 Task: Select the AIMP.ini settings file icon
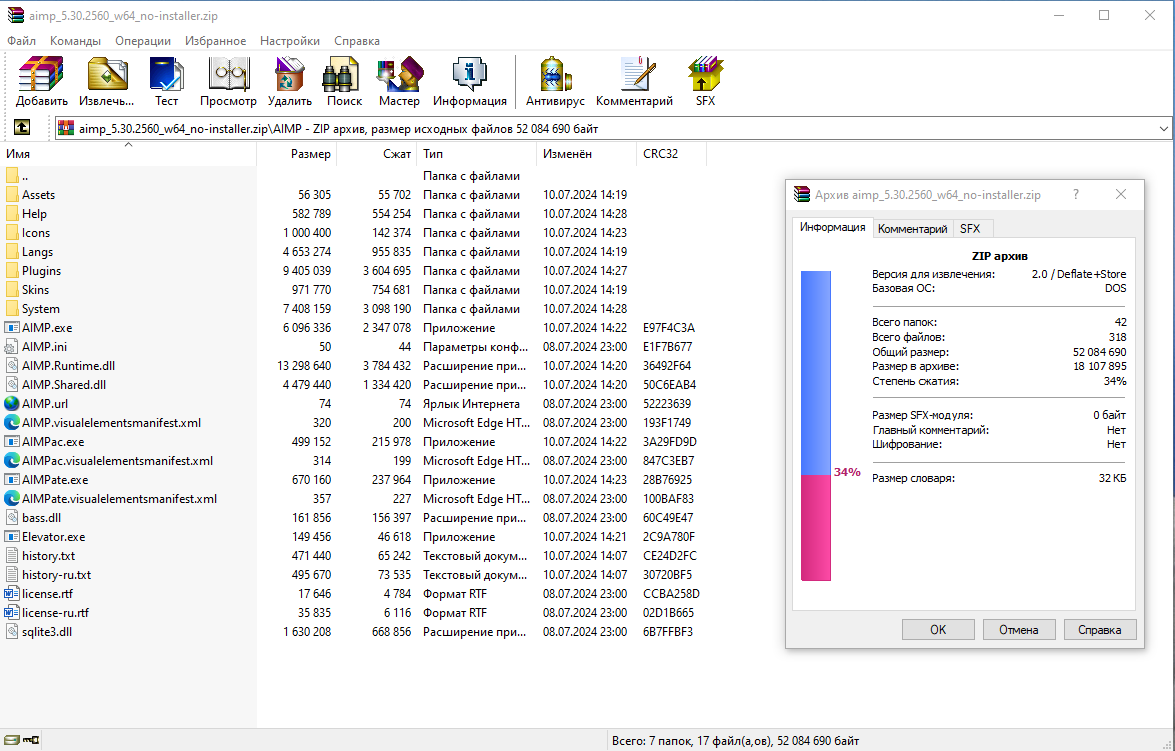pos(11,346)
